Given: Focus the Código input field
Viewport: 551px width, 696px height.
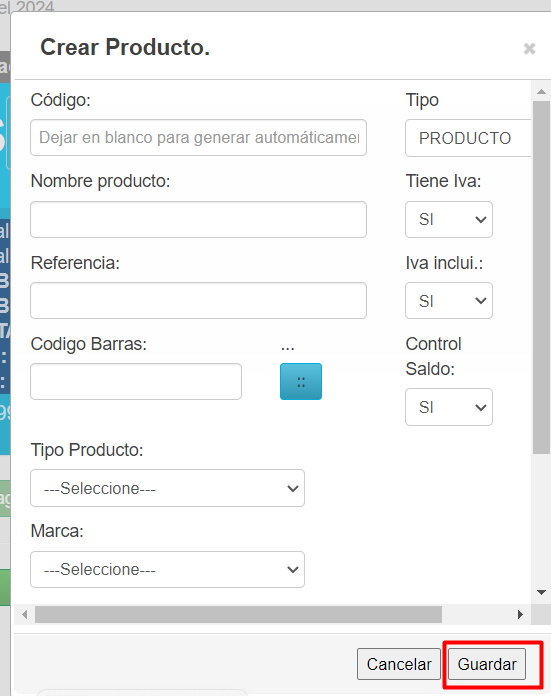Looking at the screenshot, I should 198,138.
